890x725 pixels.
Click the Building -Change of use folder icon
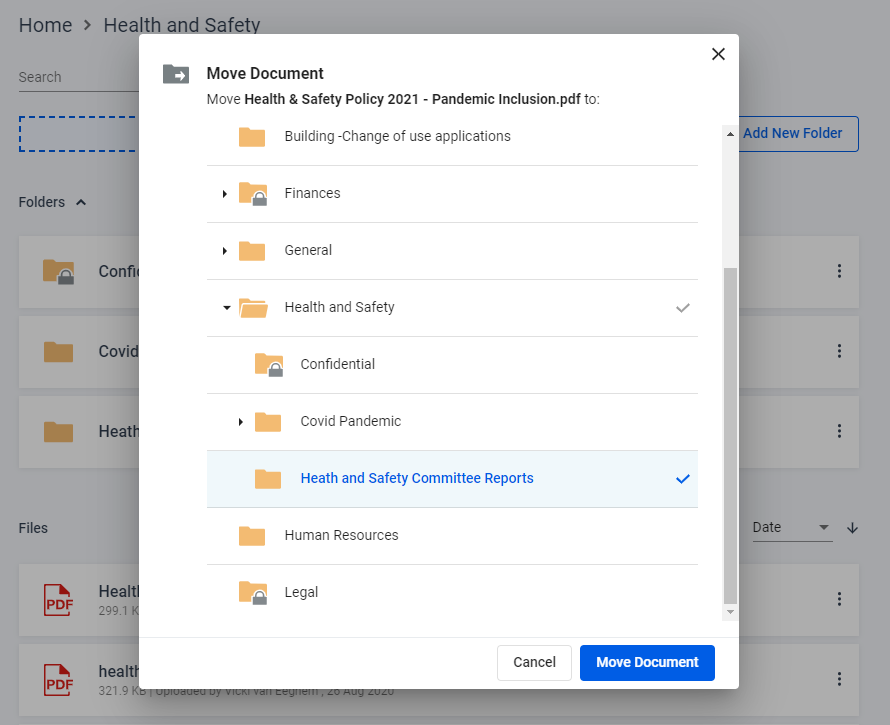[252, 137]
